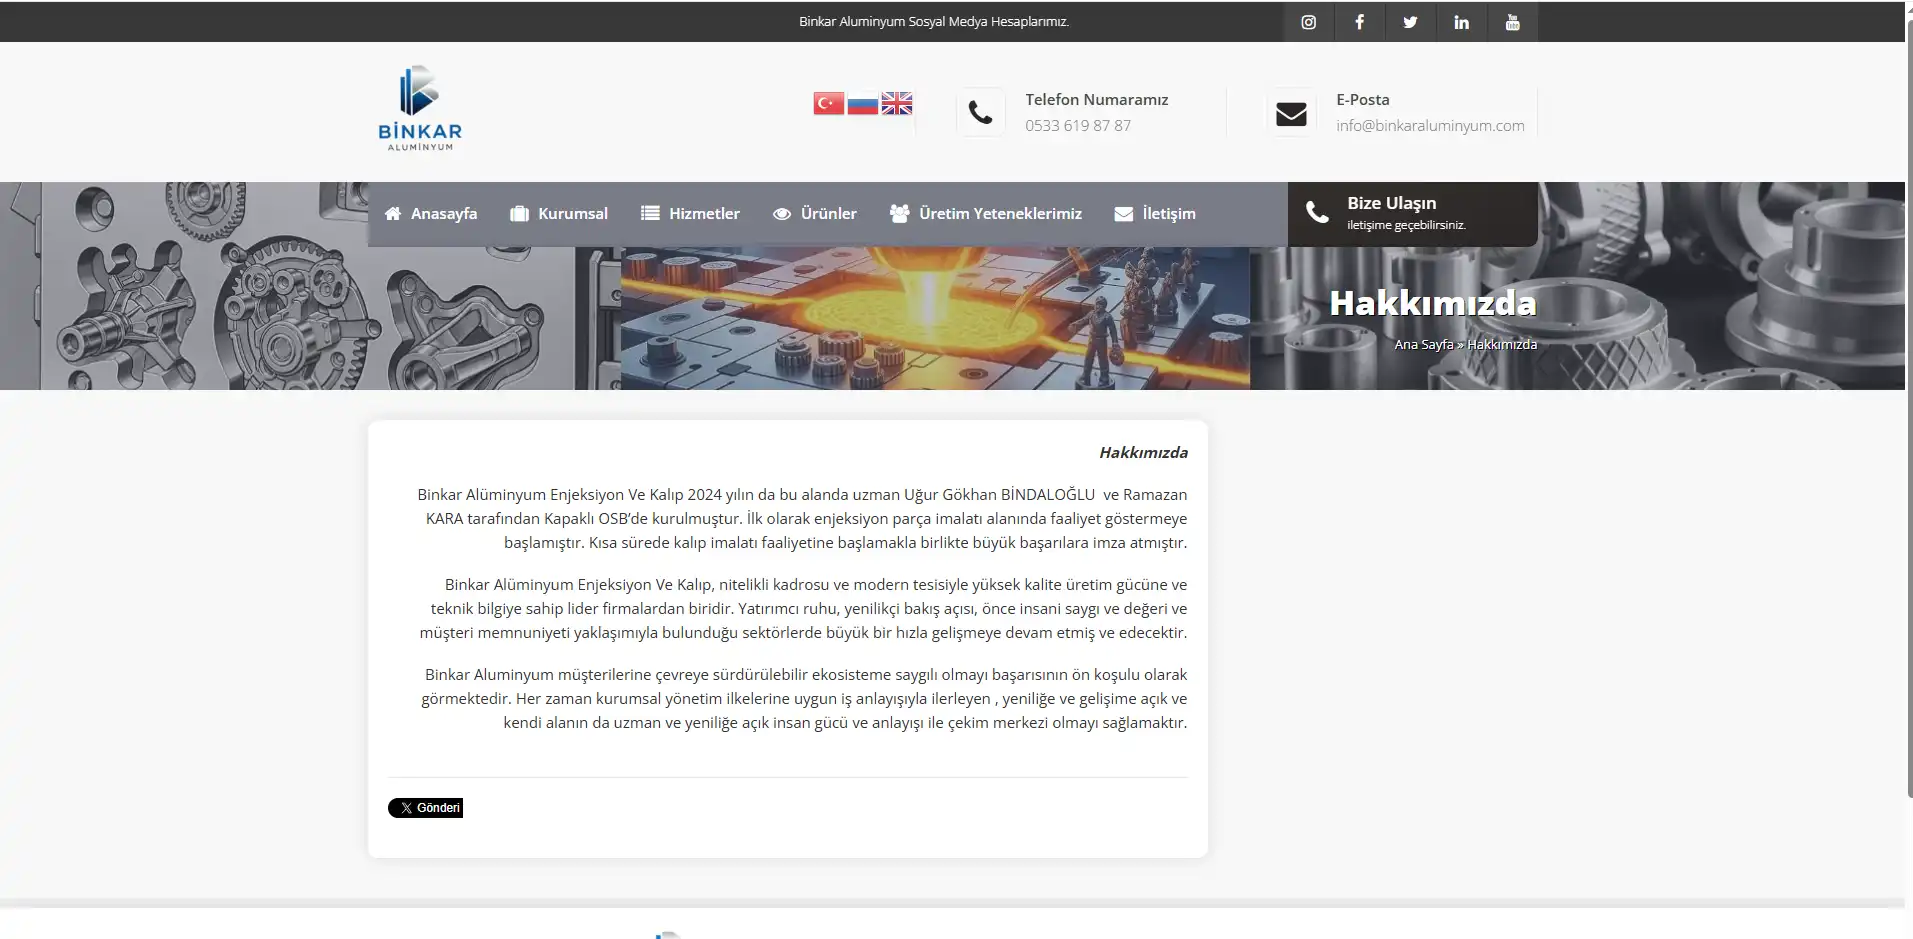Open the Facebook social media icon
The height and width of the screenshot is (939, 1913).
1359,22
